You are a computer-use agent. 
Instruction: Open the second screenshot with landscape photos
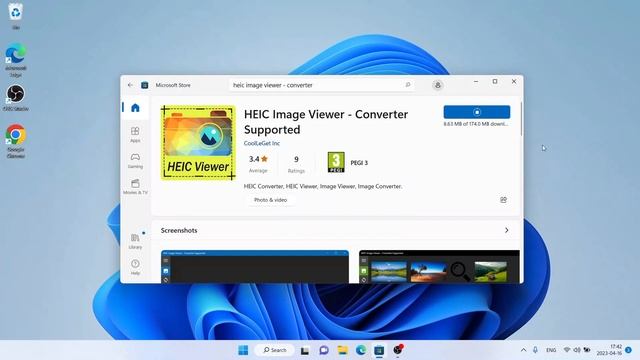coord(439,267)
